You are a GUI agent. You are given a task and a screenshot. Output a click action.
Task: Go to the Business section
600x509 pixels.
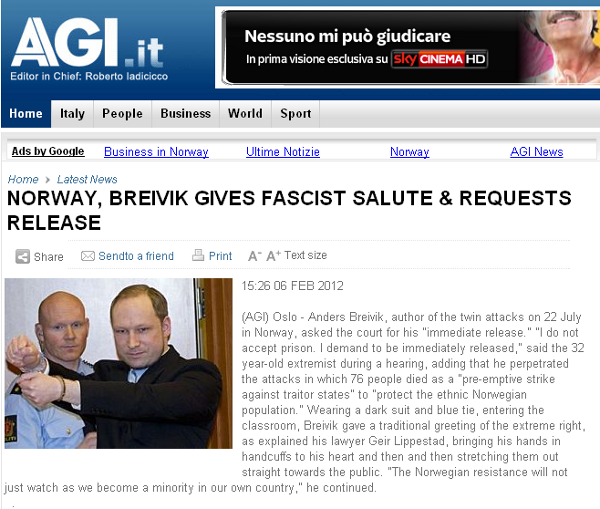pos(186,114)
